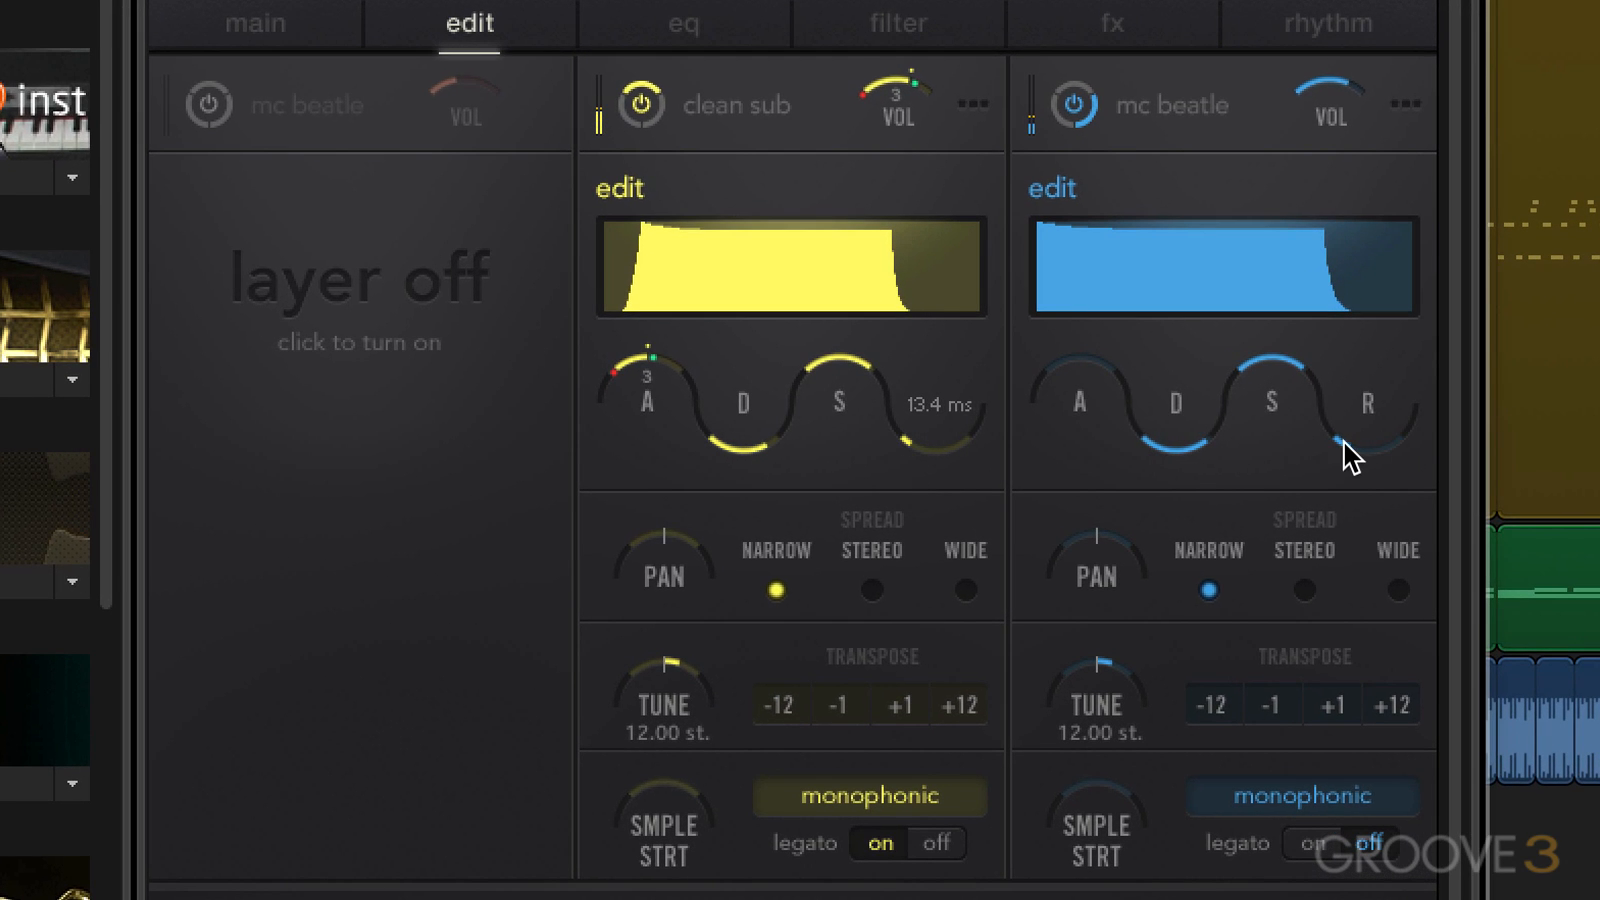Screen dimensions: 1600x900
Task: Open the second instrument thumbnail dropdown
Action: 72,380
